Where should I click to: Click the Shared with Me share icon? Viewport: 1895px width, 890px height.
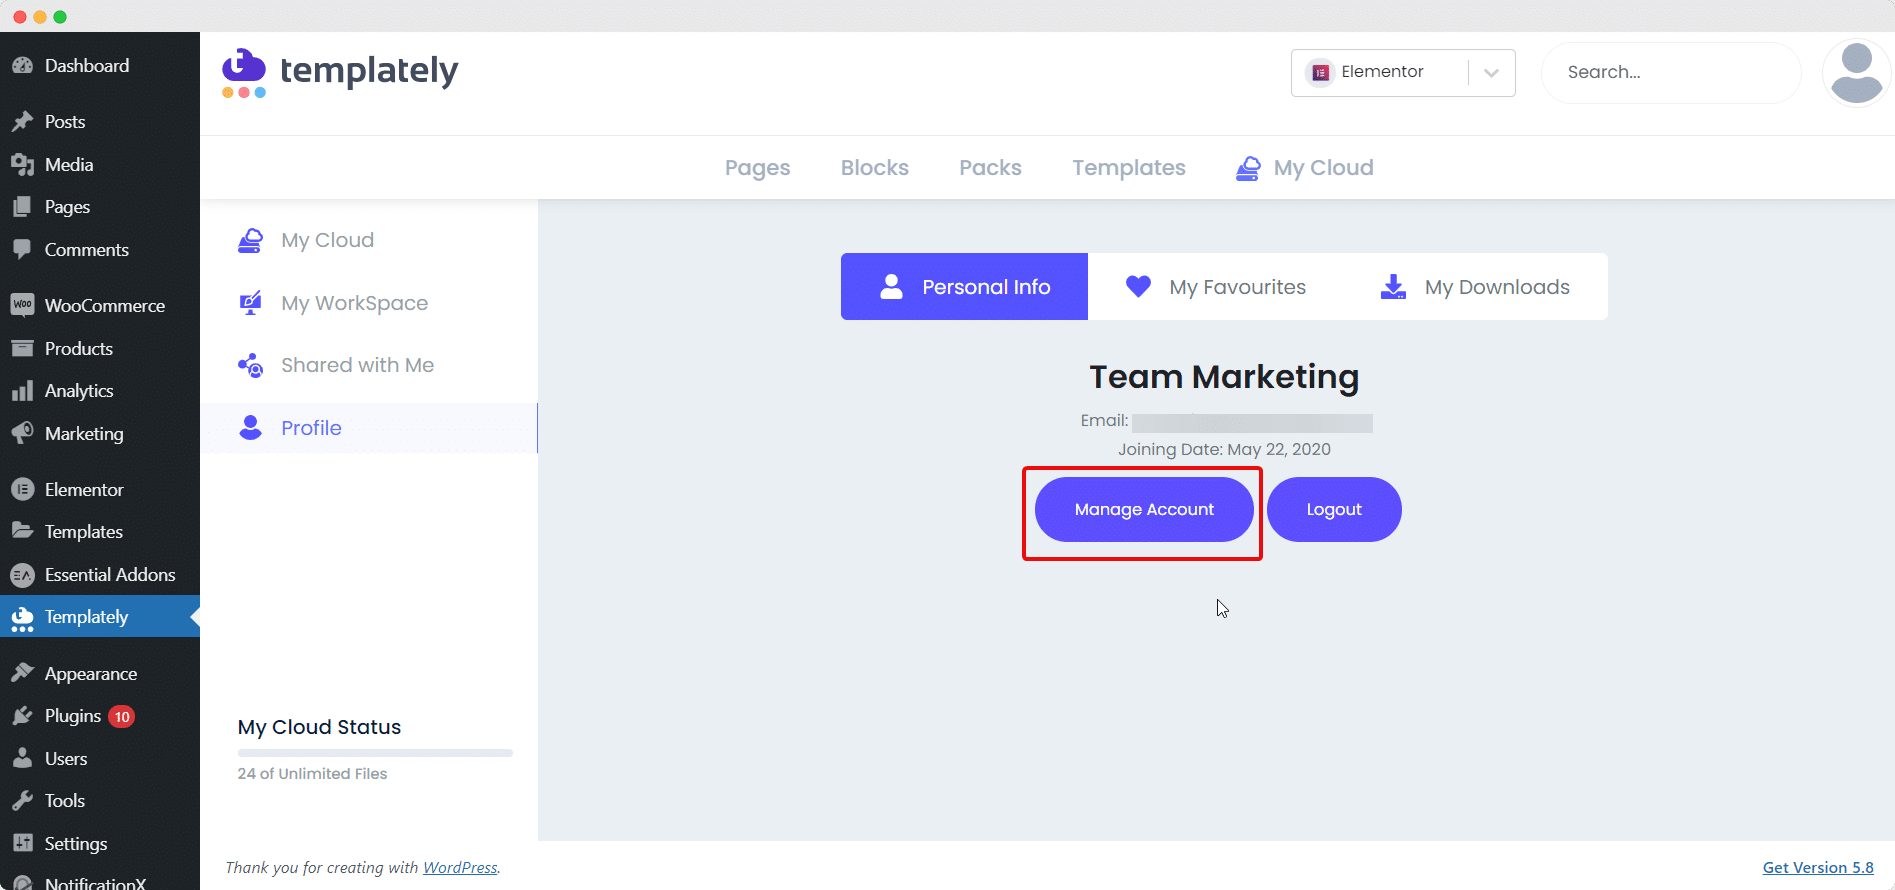coord(251,366)
